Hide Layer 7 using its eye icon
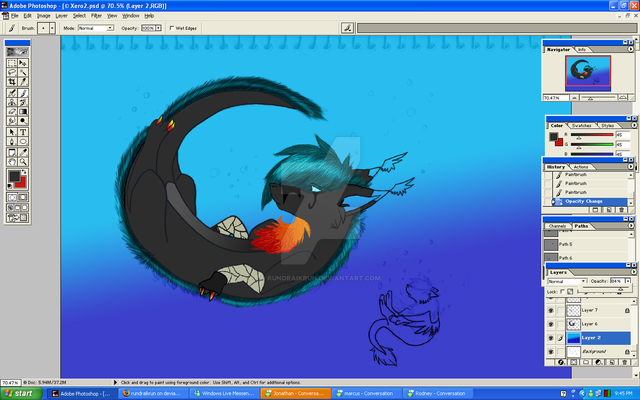Viewport: 640px width, 400px height. 549,310
